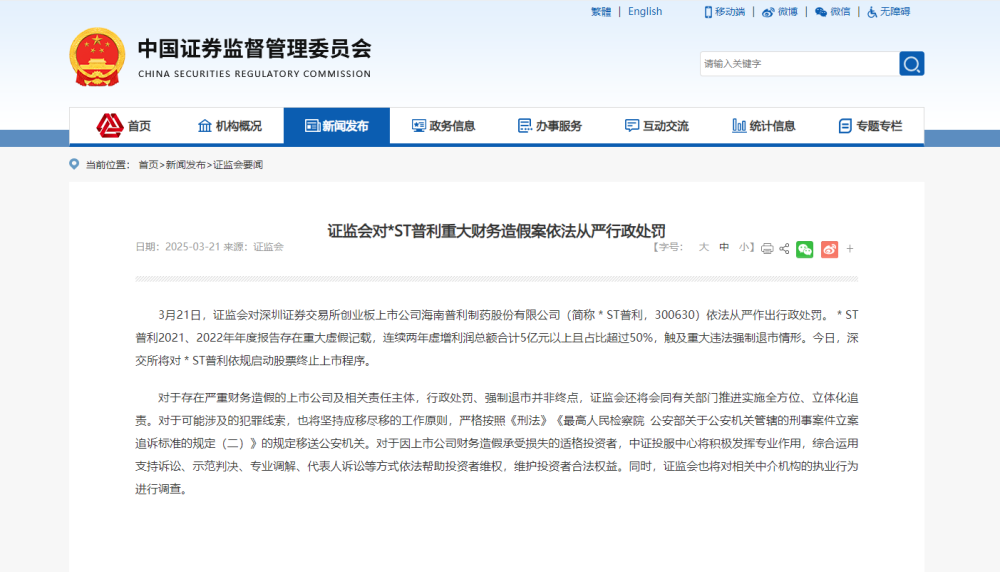
Task: Switch language to English
Action: click(645, 12)
